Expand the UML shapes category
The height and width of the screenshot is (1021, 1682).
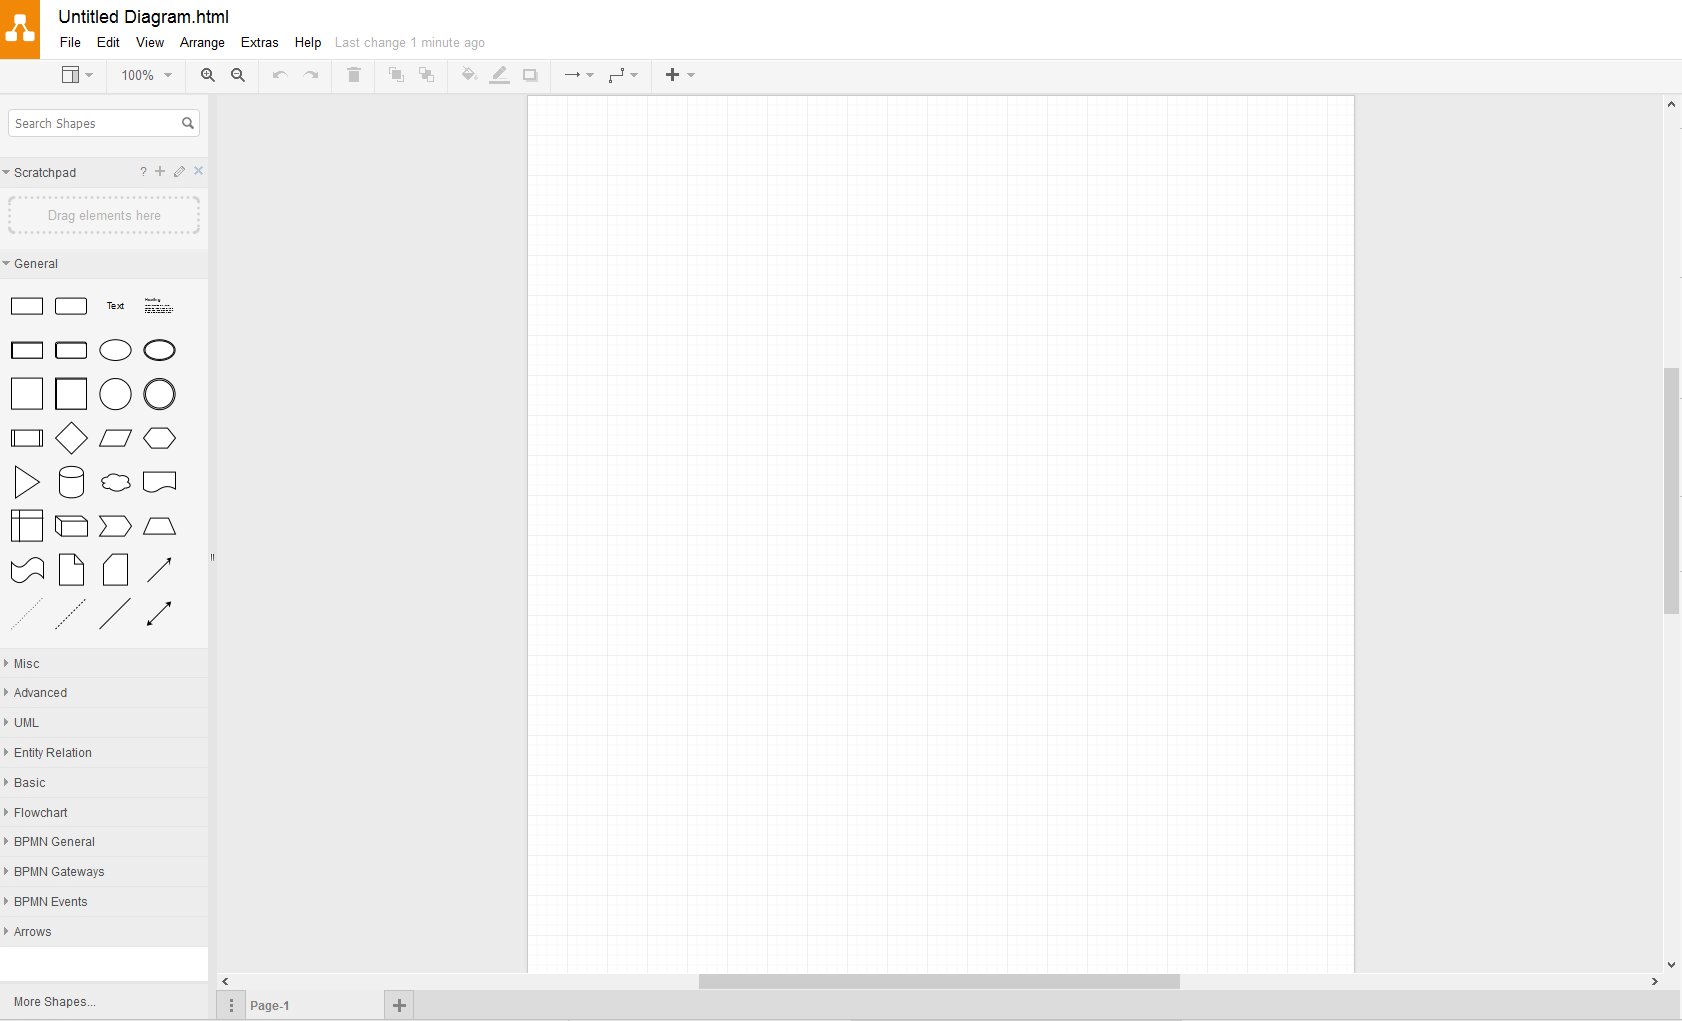(x=26, y=723)
